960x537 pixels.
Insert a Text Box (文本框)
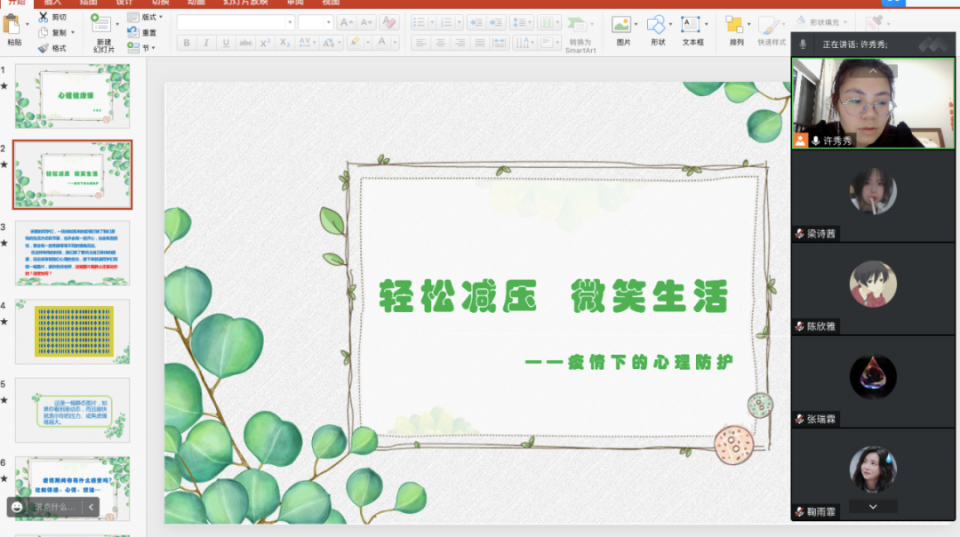tap(692, 24)
